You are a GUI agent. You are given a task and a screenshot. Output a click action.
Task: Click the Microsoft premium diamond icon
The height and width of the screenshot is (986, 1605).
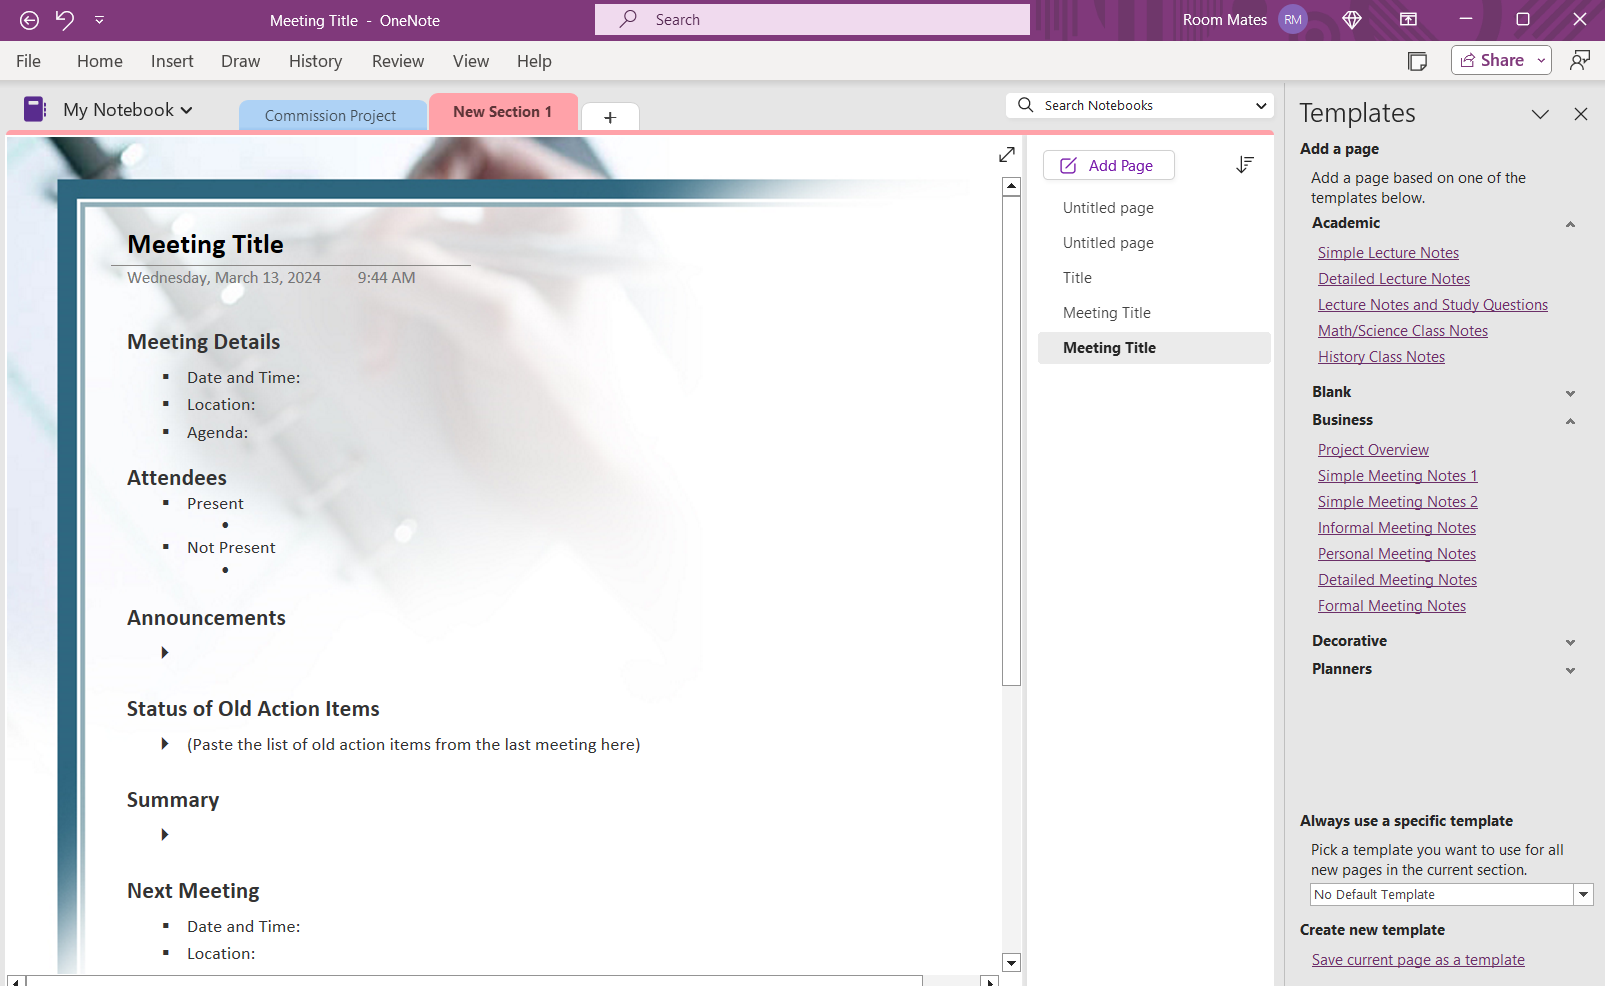pos(1352,20)
